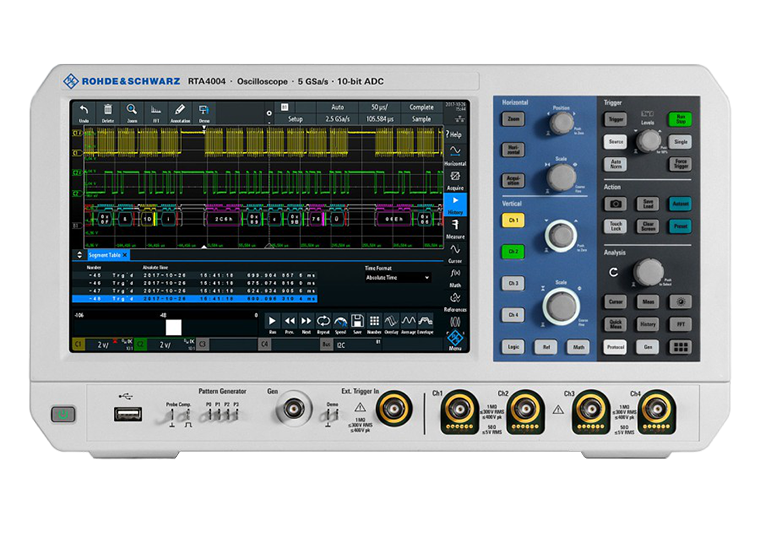Push the green Ch 2 hardware key
The image size is (760, 550).
[513, 251]
